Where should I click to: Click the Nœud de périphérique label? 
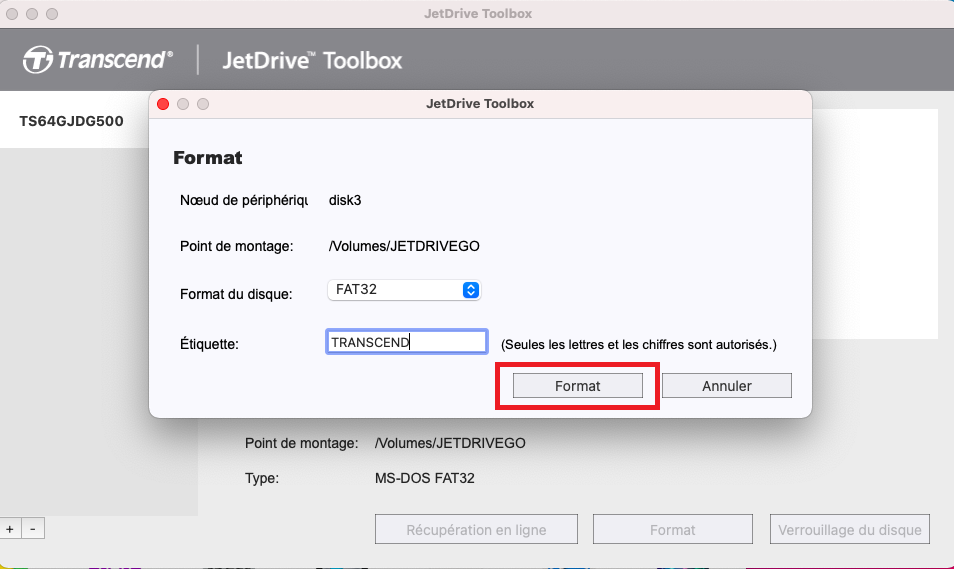[x=244, y=200]
